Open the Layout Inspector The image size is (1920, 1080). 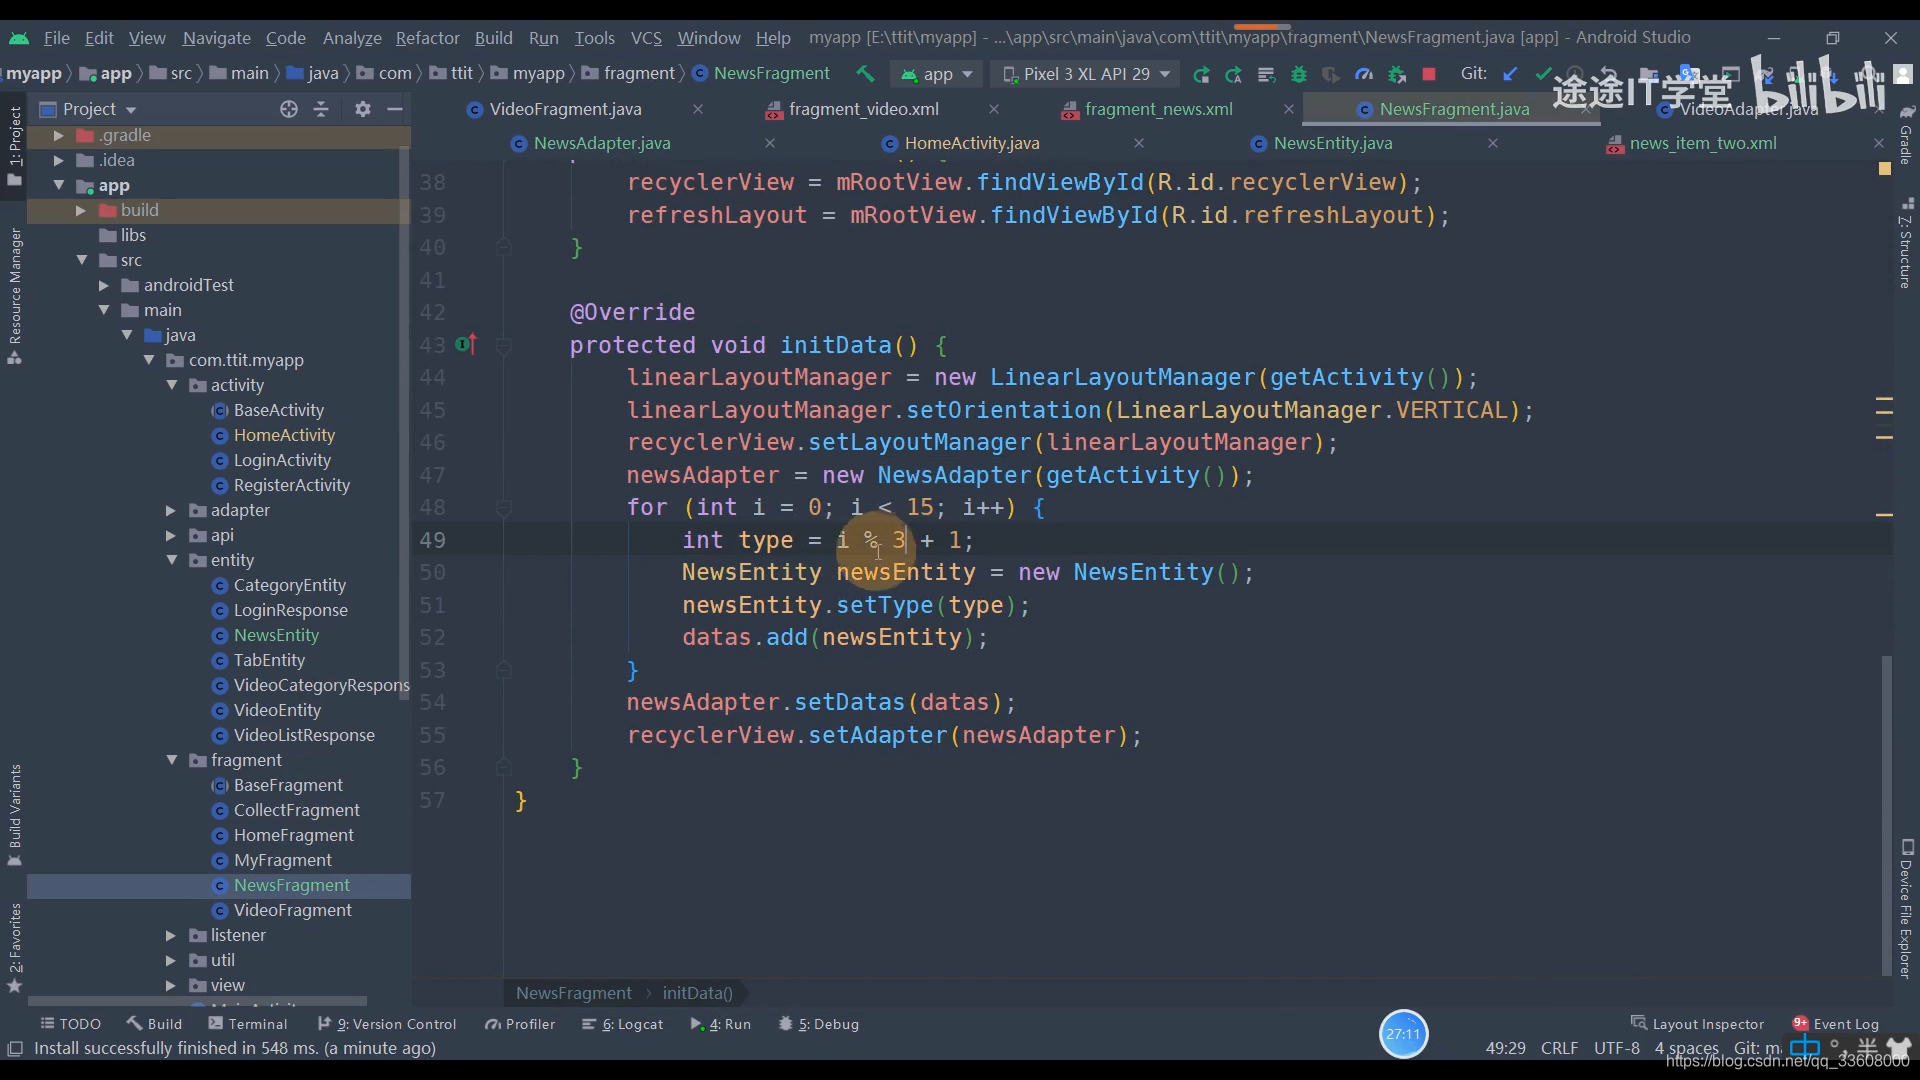click(x=1697, y=1024)
